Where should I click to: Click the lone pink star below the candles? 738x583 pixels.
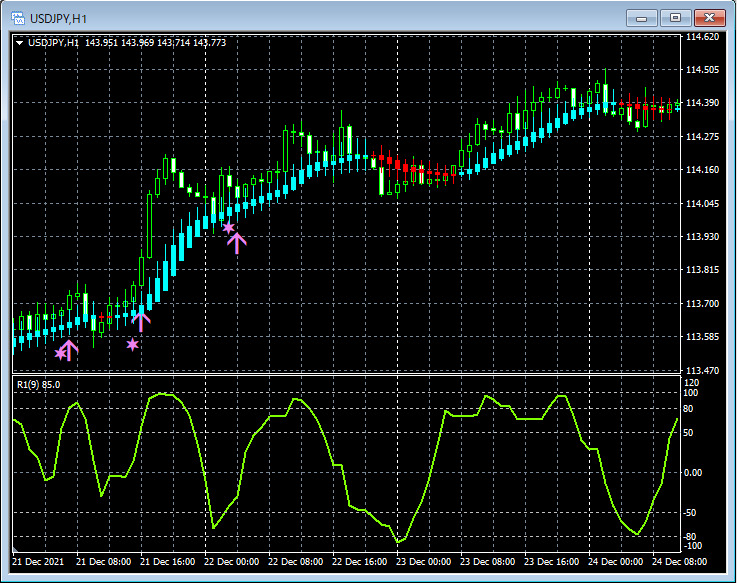tap(133, 345)
